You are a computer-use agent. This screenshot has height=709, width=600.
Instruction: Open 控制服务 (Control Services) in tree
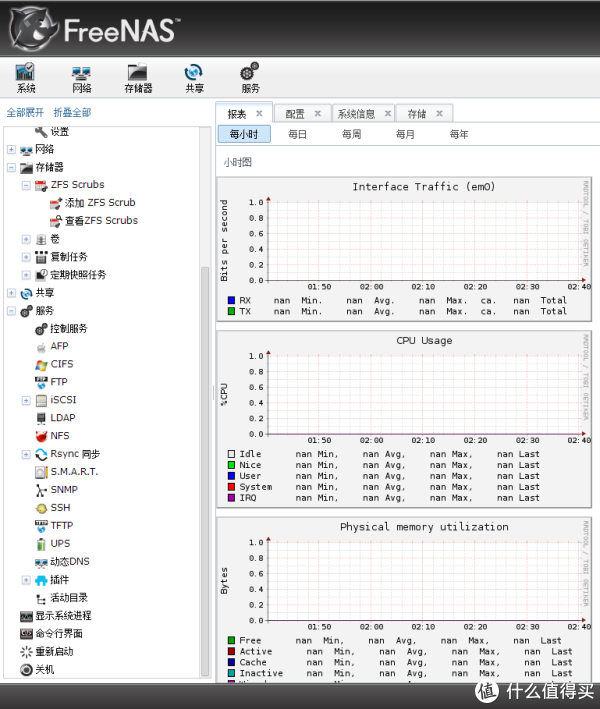[68, 328]
